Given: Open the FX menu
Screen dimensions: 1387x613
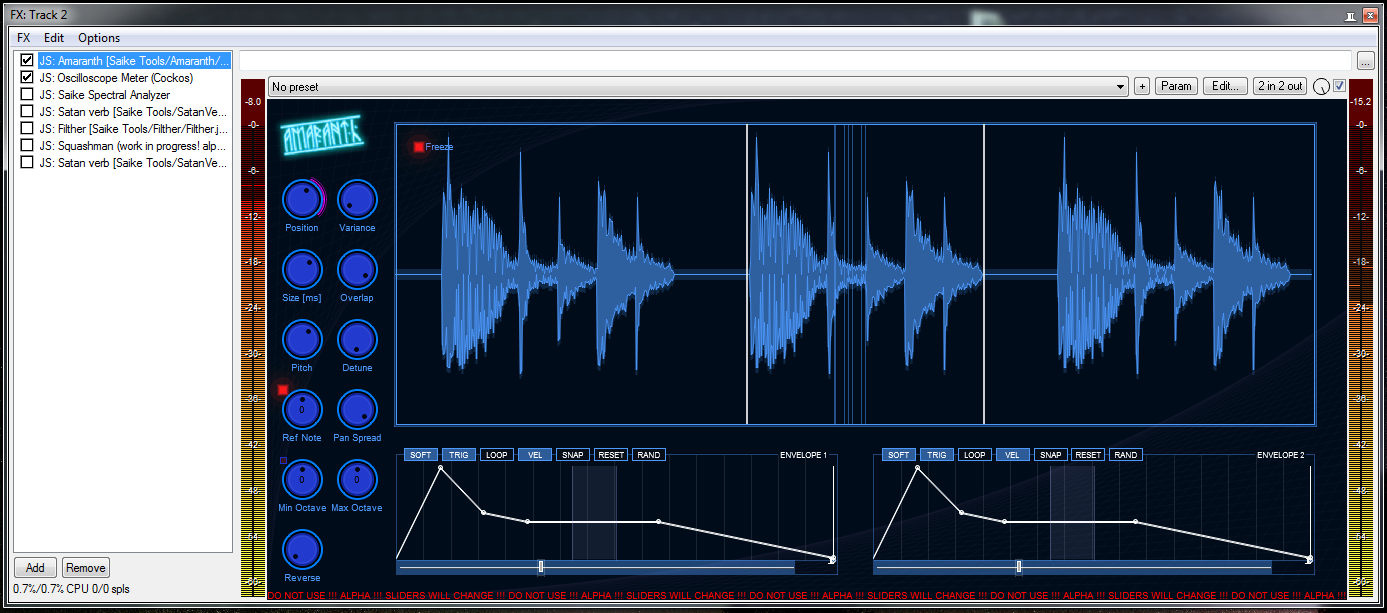Looking at the screenshot, I should pos(24,38).
